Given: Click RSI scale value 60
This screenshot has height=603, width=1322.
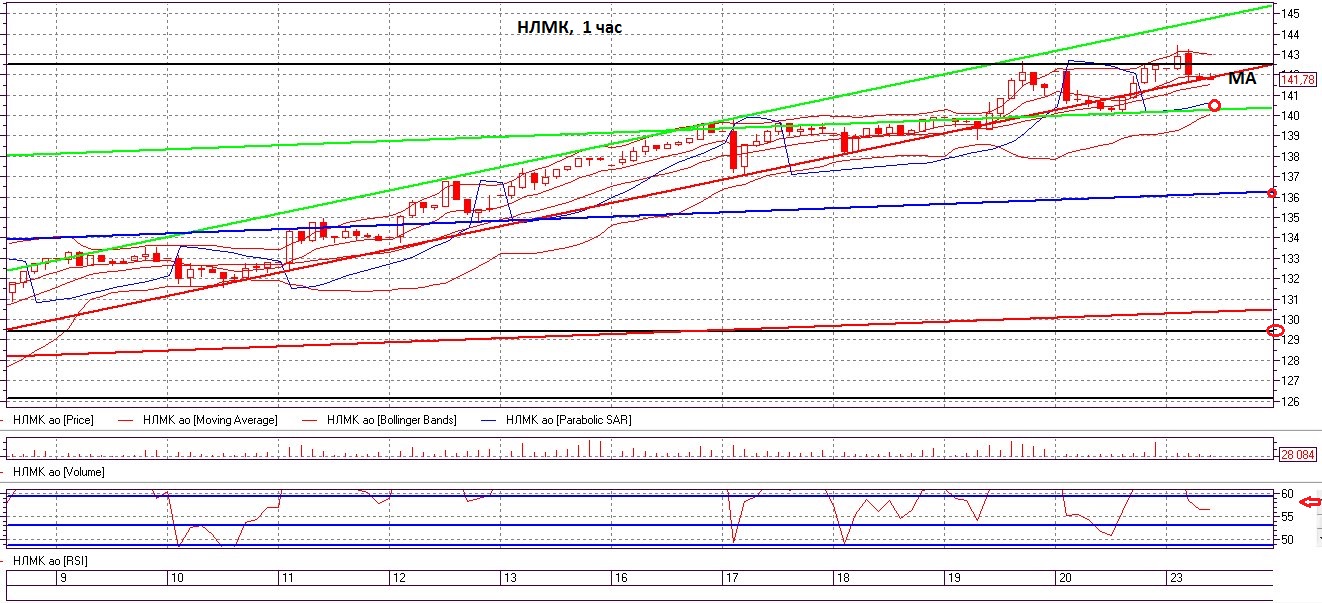Looking at the screenshot, I should (1286, 495).
